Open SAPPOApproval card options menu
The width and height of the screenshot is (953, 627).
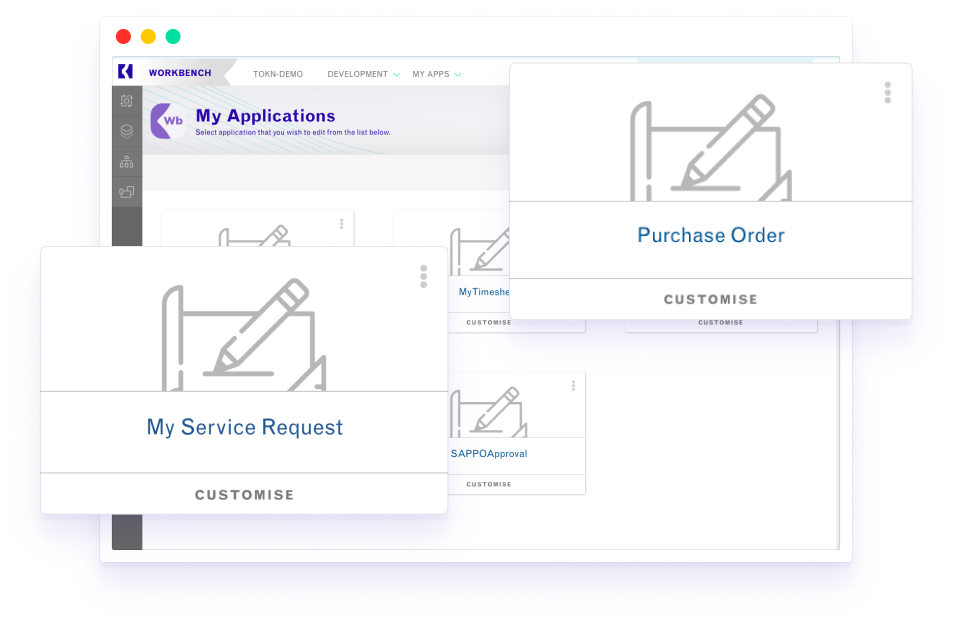(x=573, y=386)
